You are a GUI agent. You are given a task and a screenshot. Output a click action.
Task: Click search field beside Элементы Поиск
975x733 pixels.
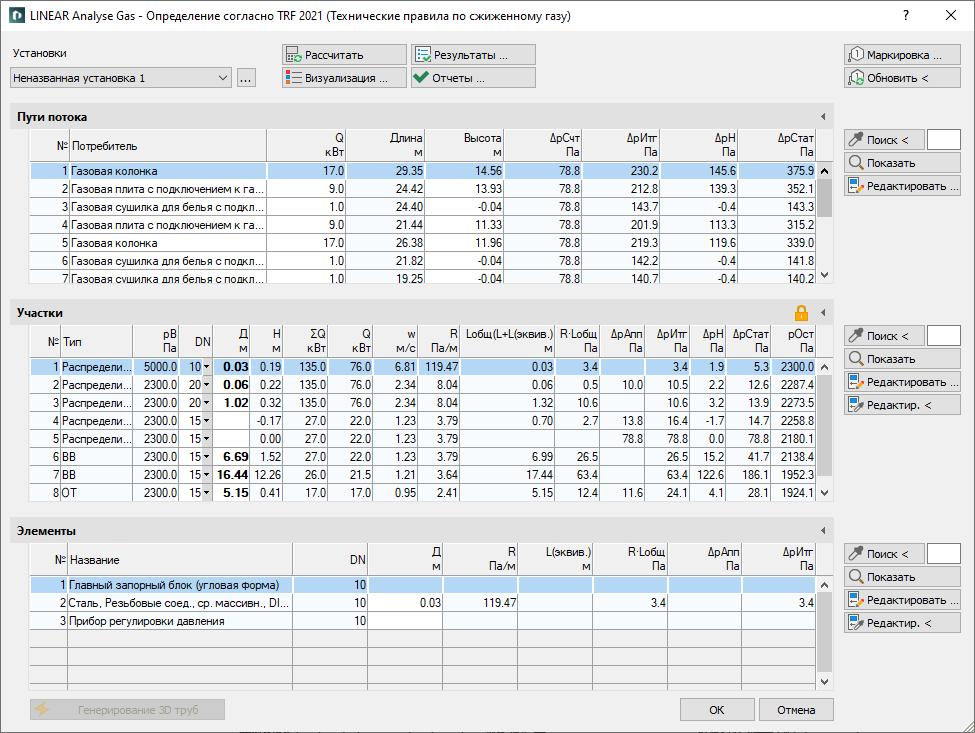[x=944, y=554]
